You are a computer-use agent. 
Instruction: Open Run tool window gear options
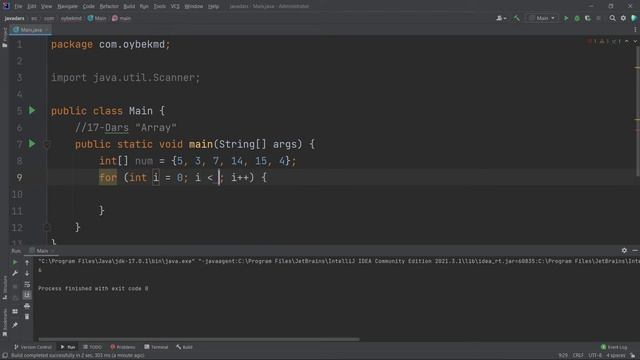click(624, 251)
